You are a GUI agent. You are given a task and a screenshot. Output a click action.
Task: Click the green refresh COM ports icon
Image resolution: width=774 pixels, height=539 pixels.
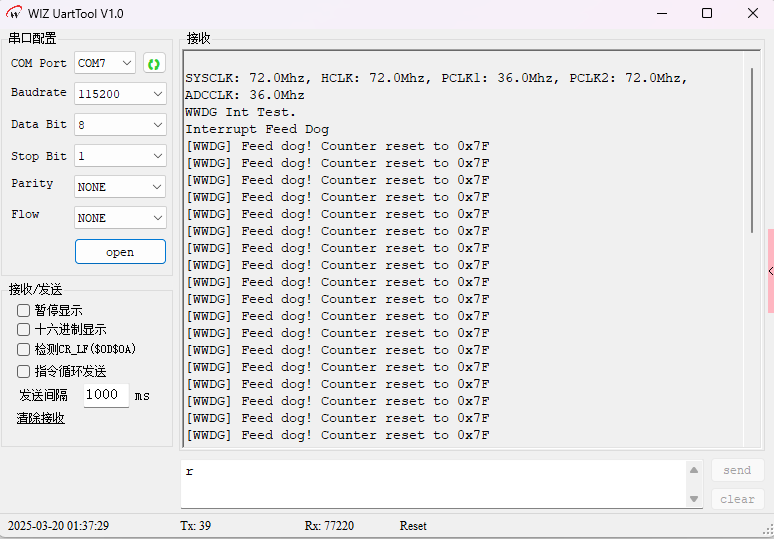[x=154, y=64]
